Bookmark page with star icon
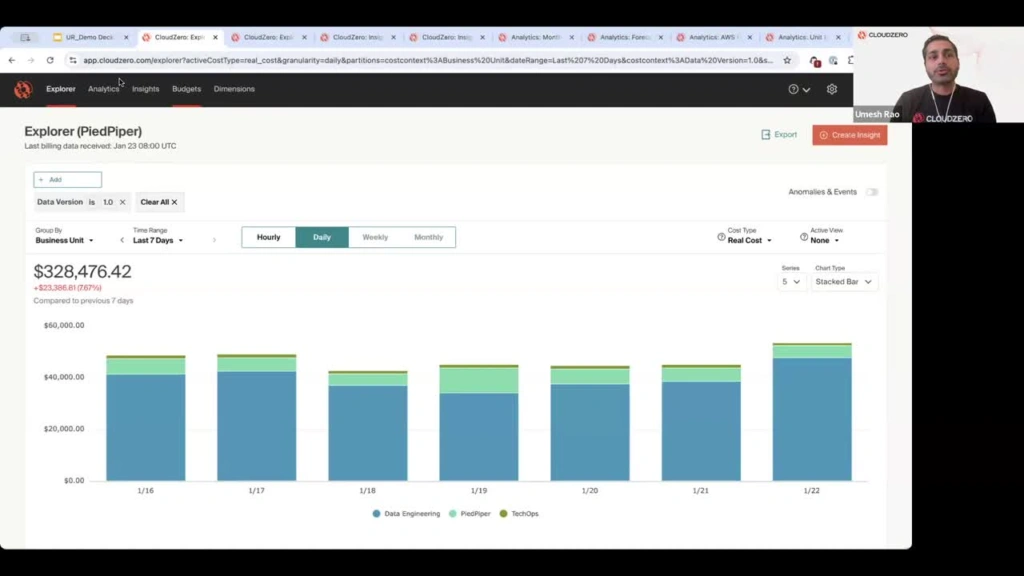 point(787,60)
